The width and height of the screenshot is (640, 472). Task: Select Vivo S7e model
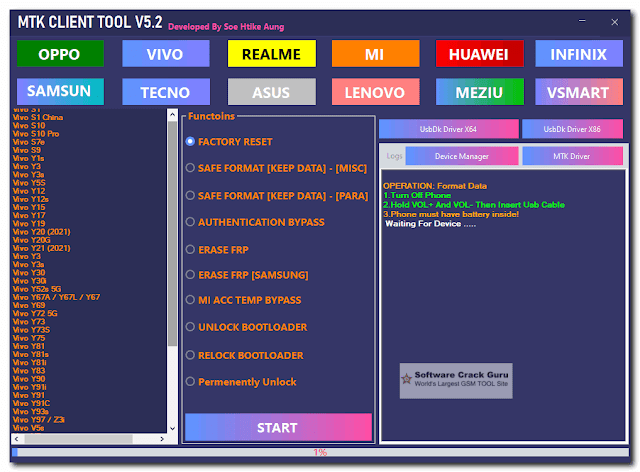coord(29,142)
